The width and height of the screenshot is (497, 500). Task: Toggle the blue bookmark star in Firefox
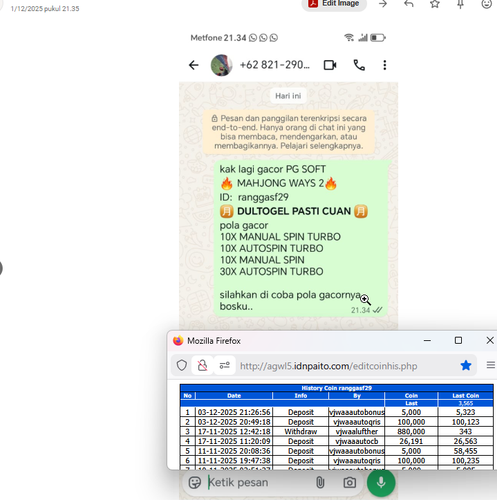click(466, 366)
